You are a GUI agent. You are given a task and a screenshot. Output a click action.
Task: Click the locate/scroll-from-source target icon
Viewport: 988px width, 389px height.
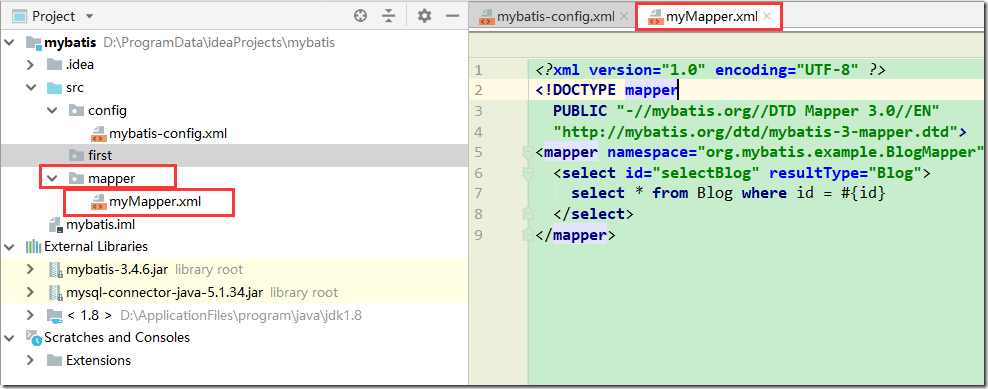[x=360, y=16]
